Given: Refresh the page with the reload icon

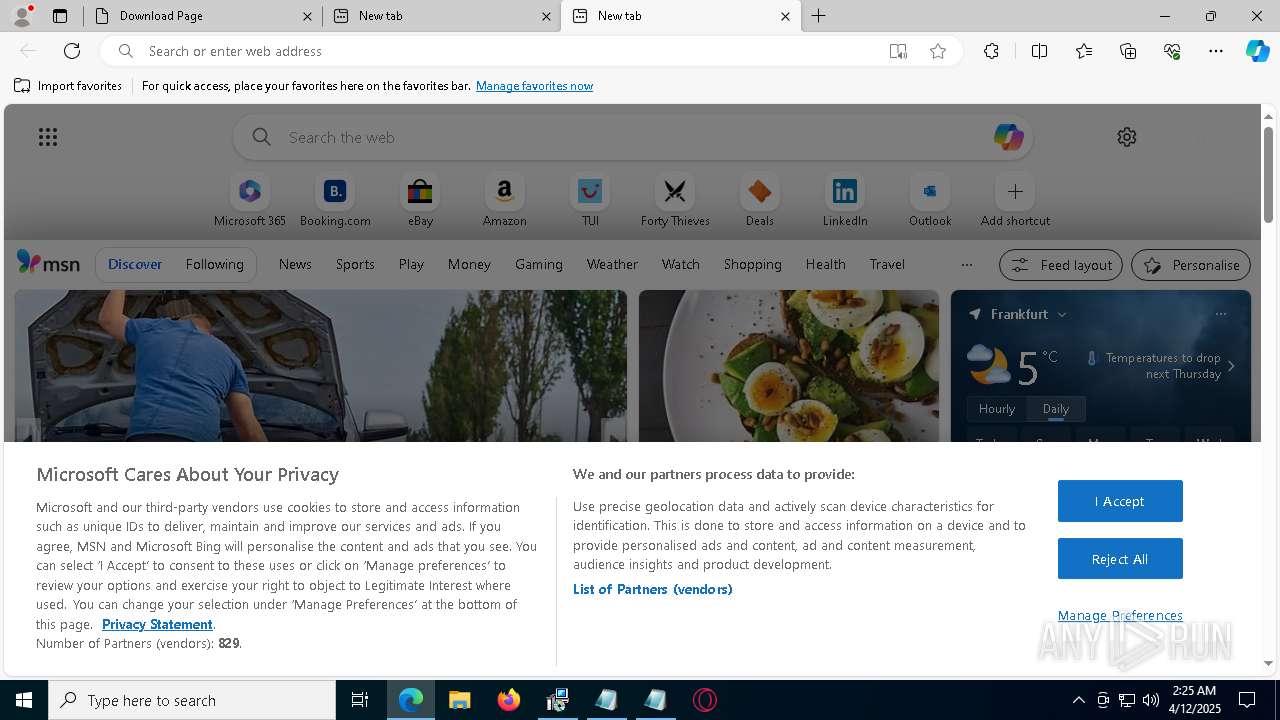Looking at the screenshot, I should (72, 51).
